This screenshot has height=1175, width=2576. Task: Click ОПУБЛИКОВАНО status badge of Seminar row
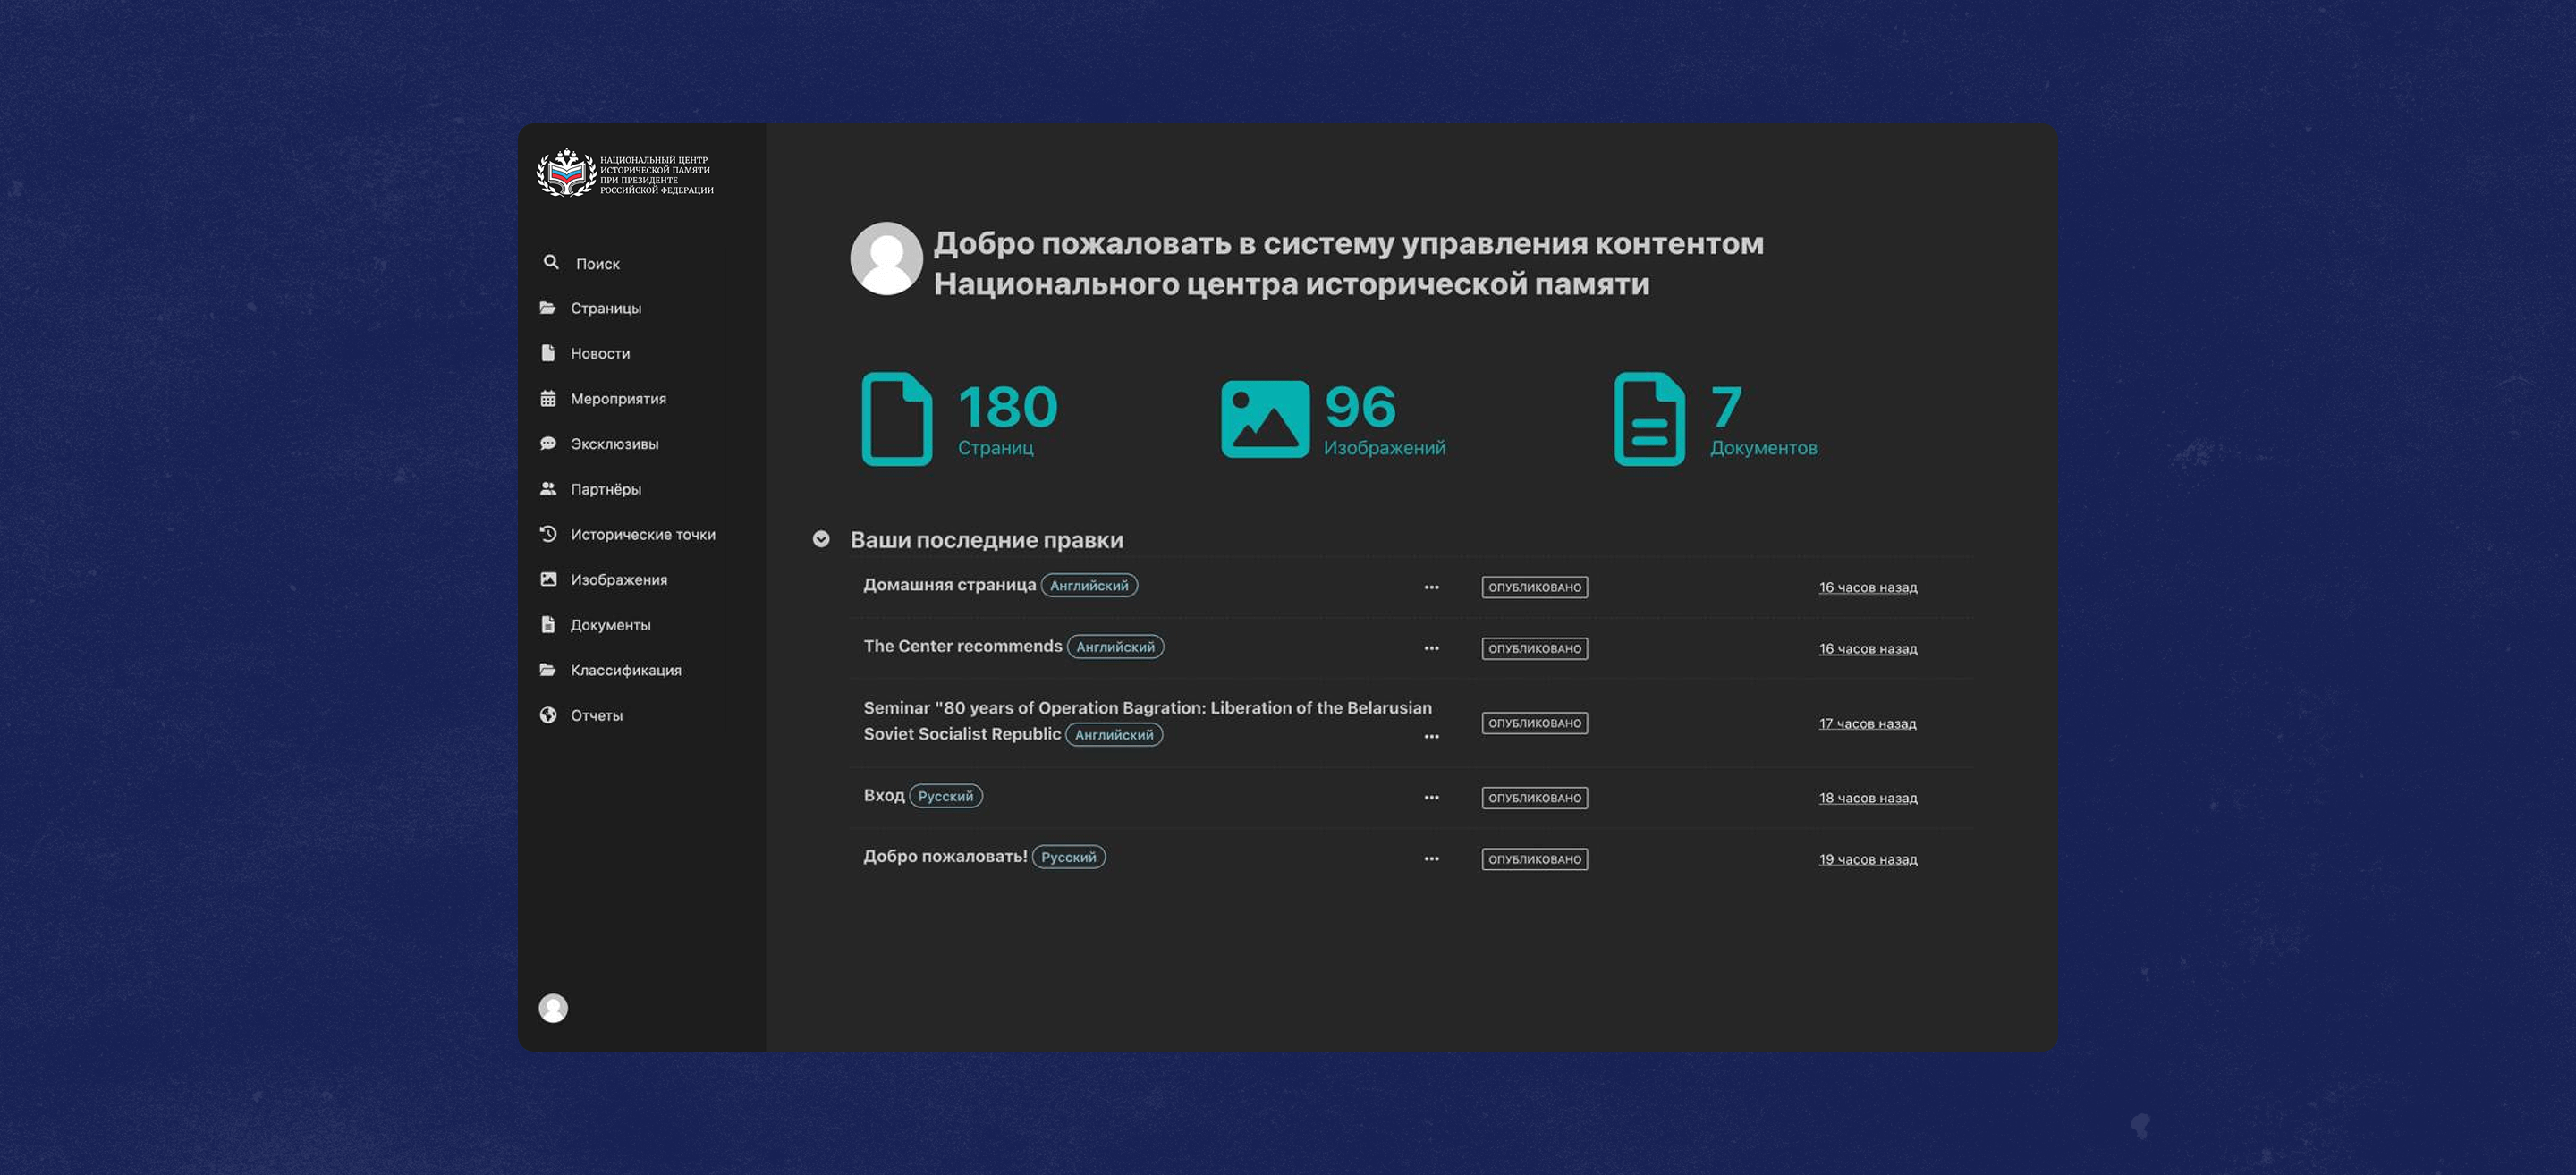tap(1534, 723)
